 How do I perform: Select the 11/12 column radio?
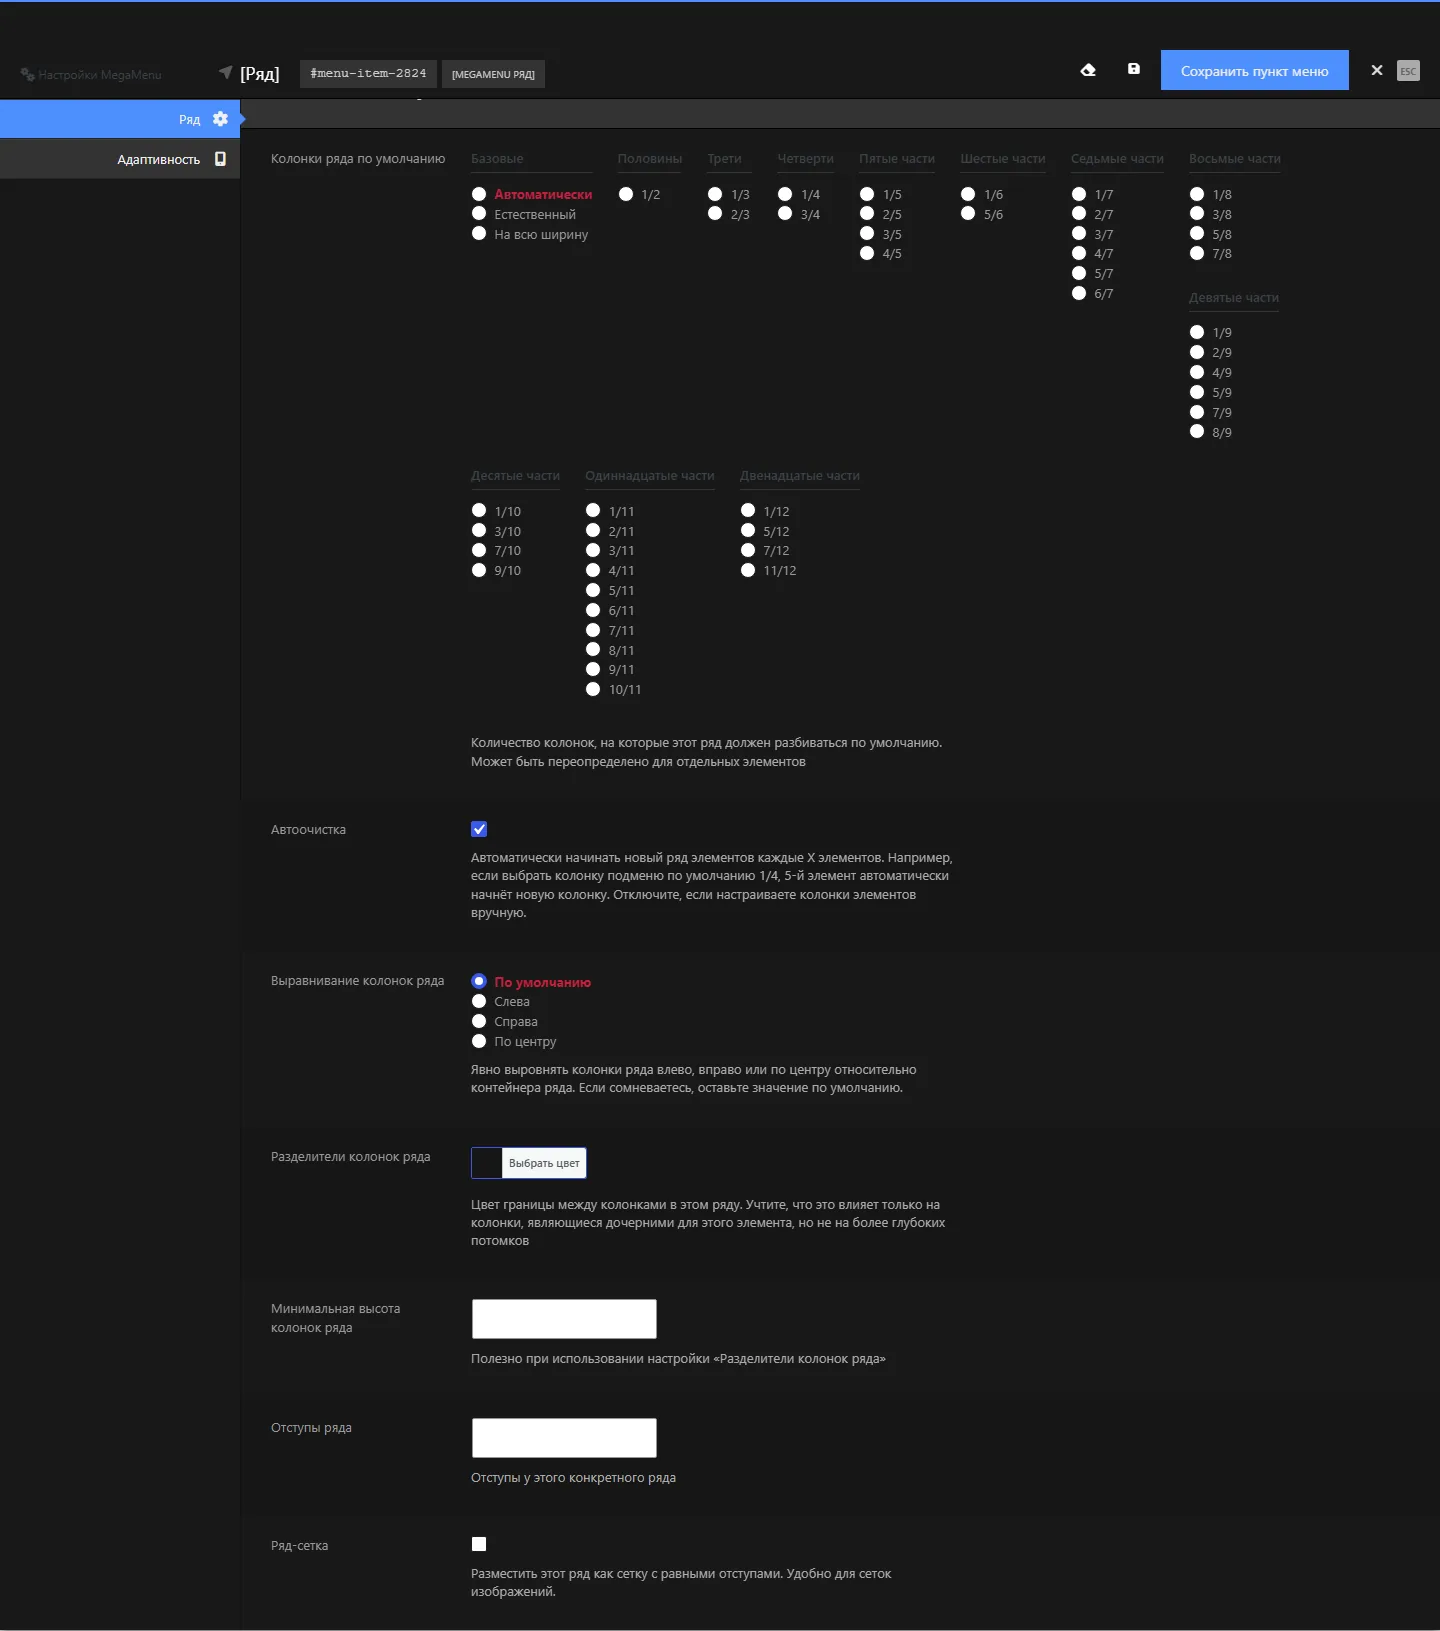pyautogui.click(x=748, y=570)
